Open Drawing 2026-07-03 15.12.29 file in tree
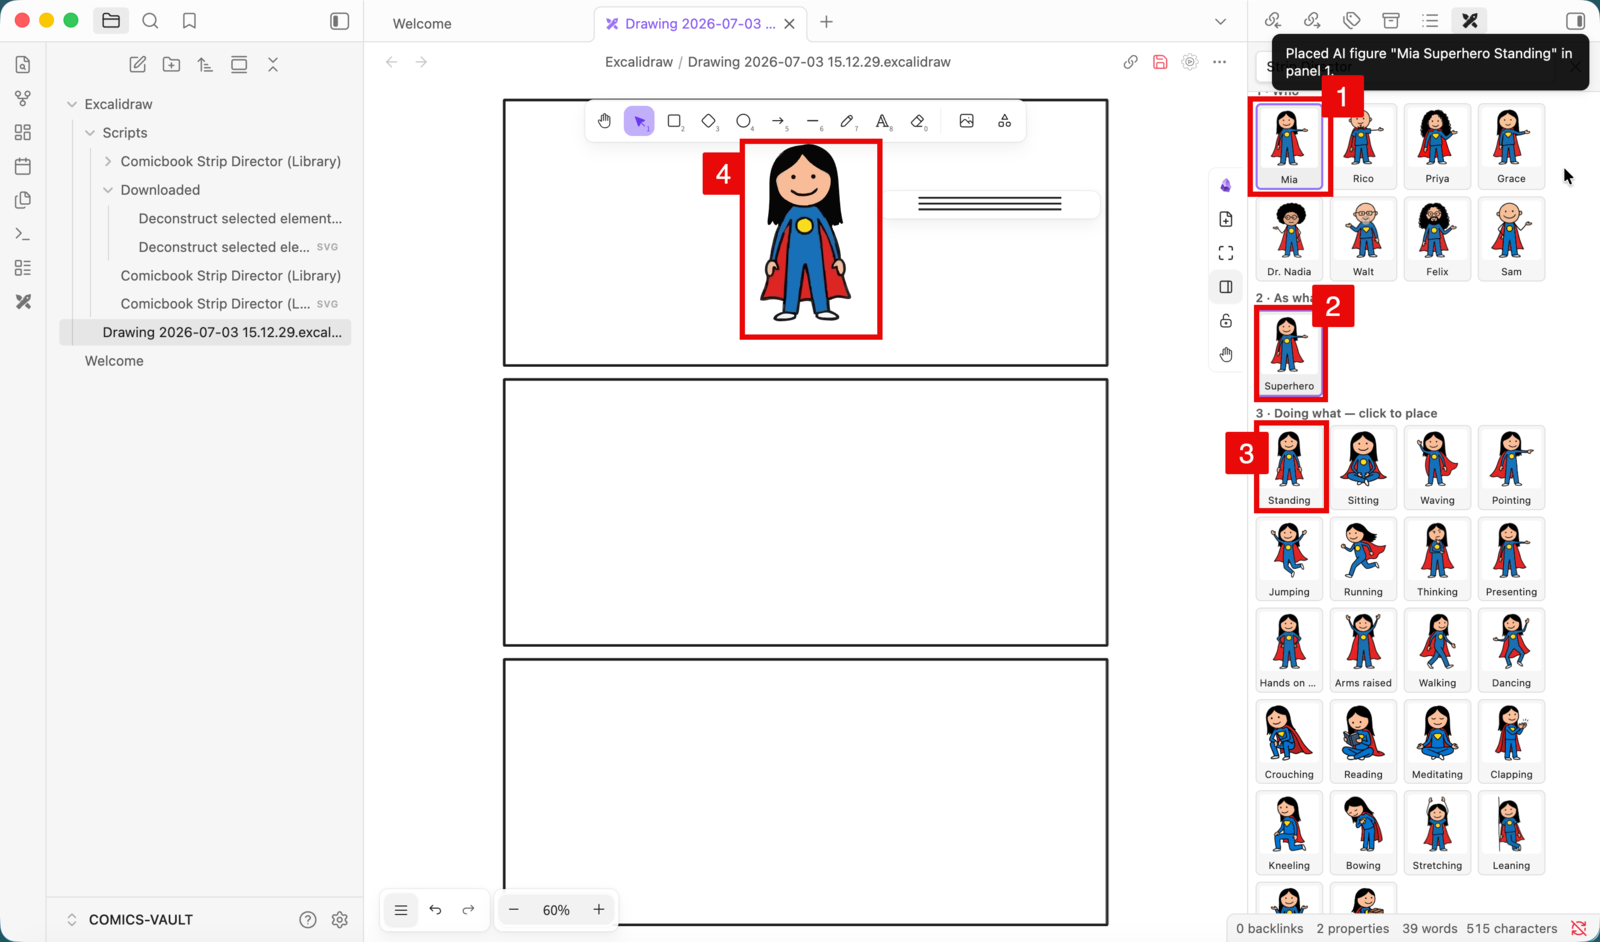 205,332
